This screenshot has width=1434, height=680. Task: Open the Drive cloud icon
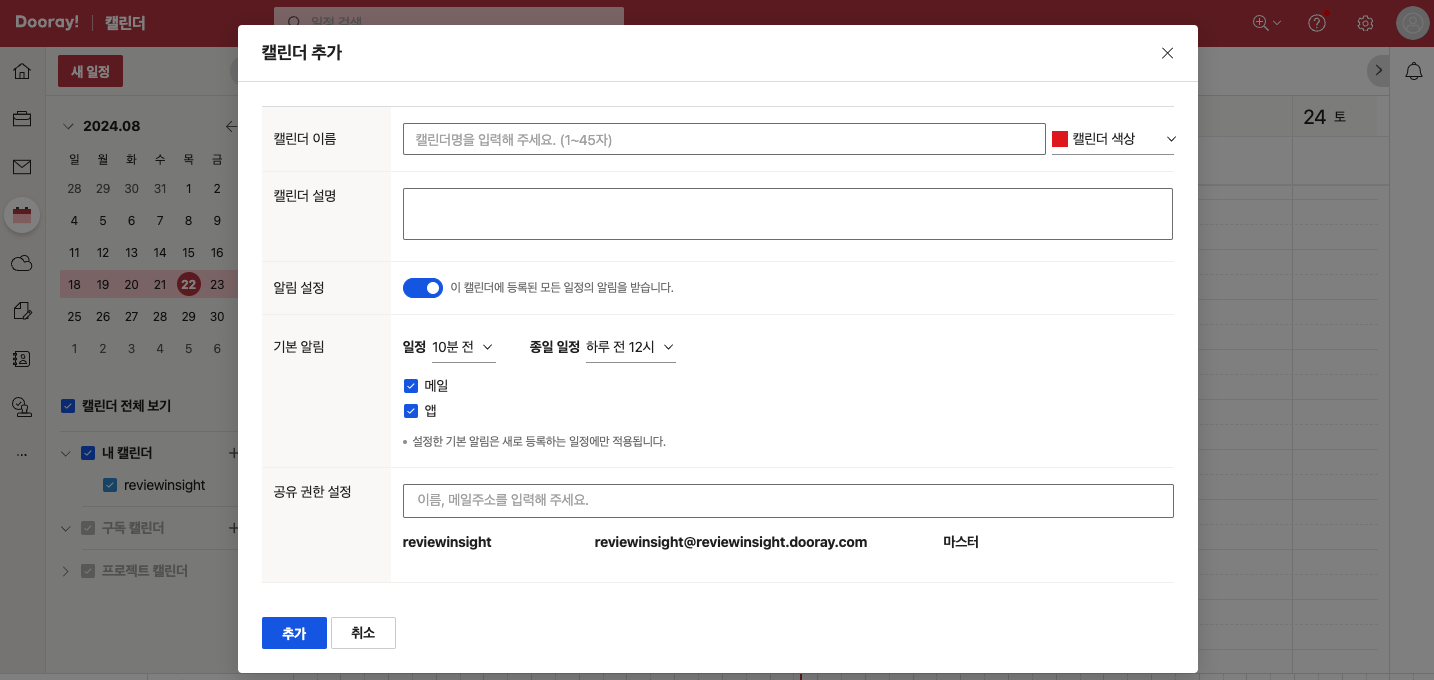tap(22, 263)
